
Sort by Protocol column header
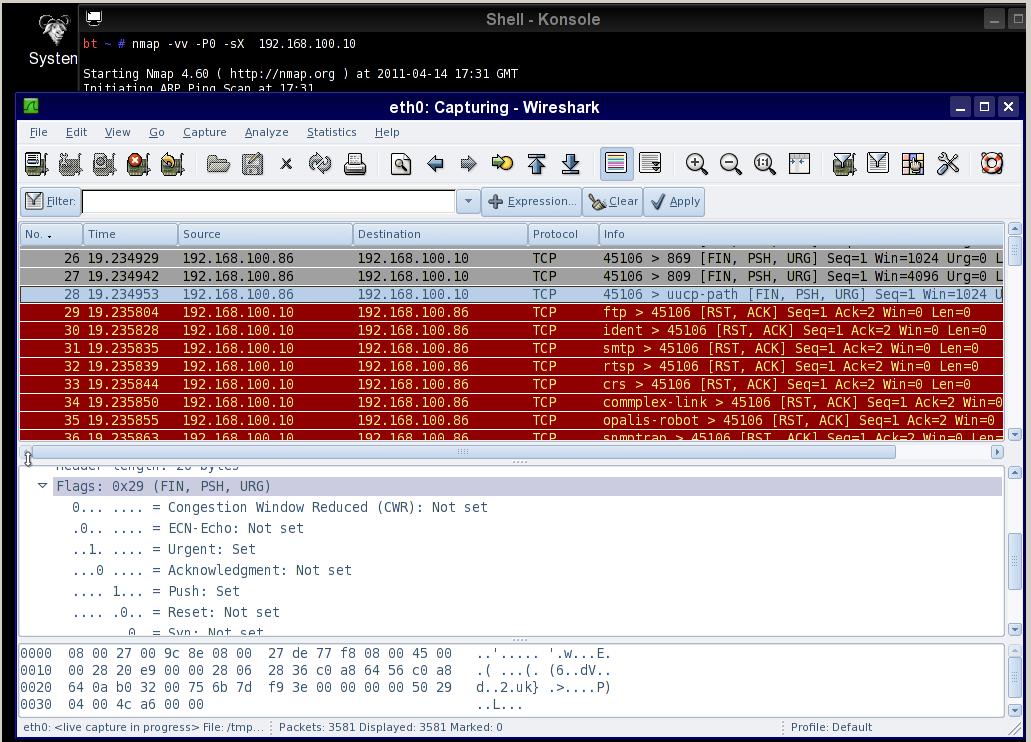point(563,234)
